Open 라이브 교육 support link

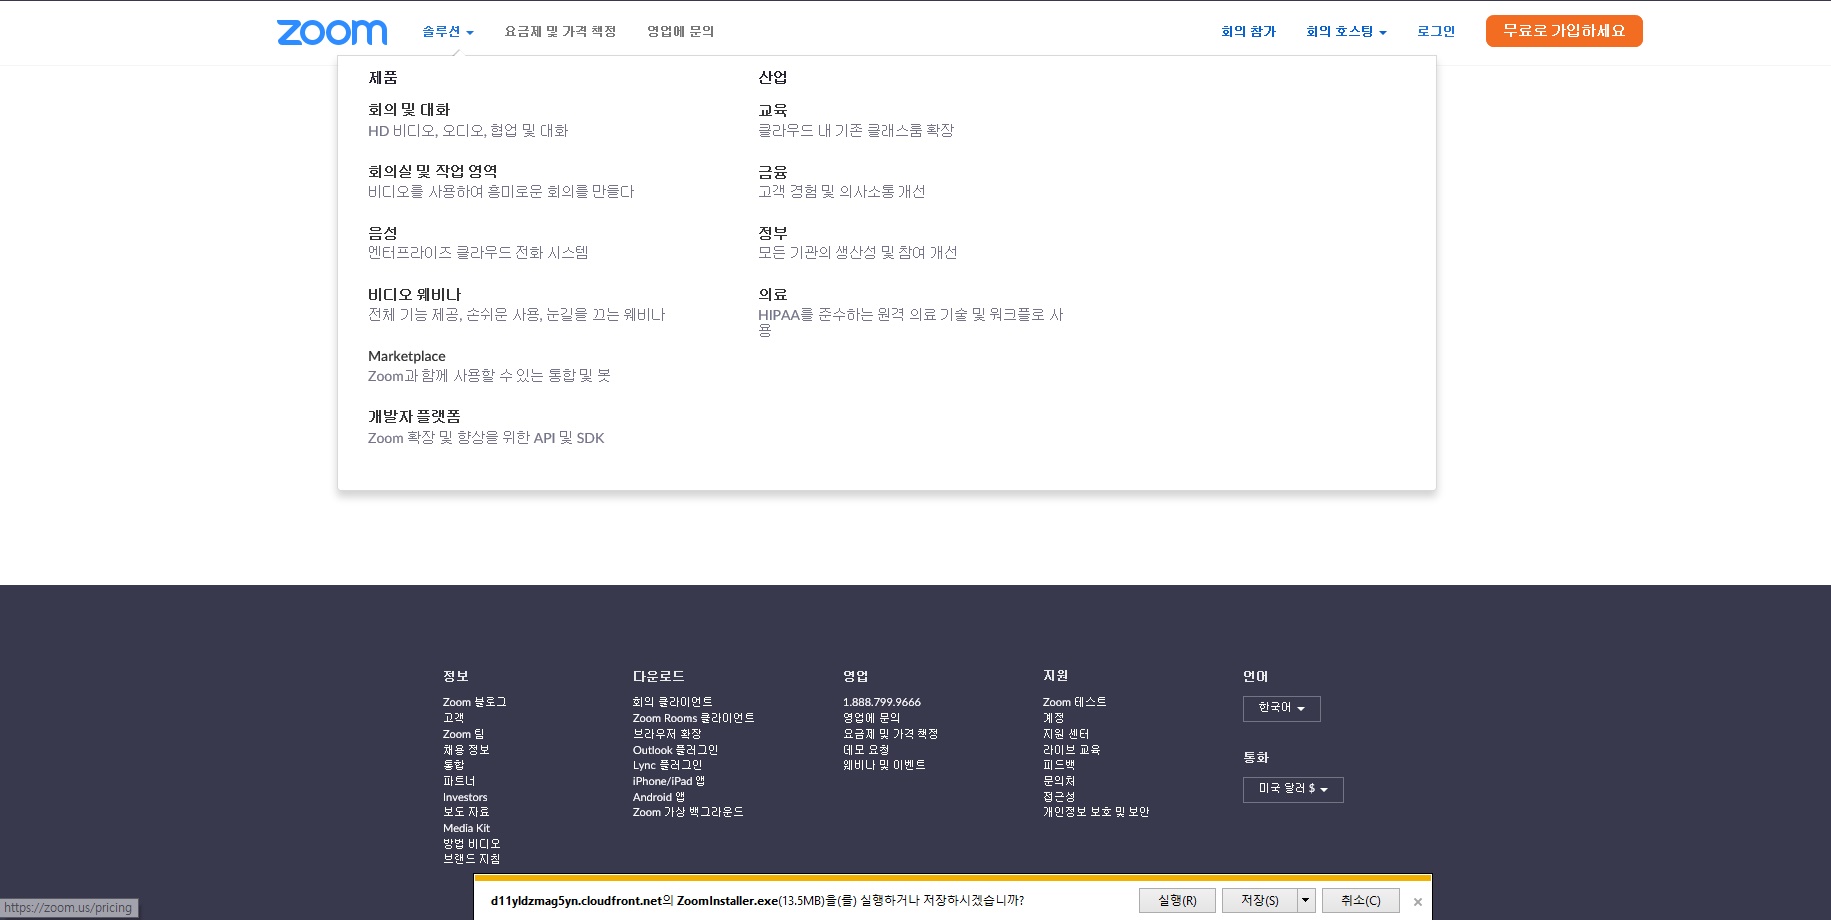pos(1071,750)
